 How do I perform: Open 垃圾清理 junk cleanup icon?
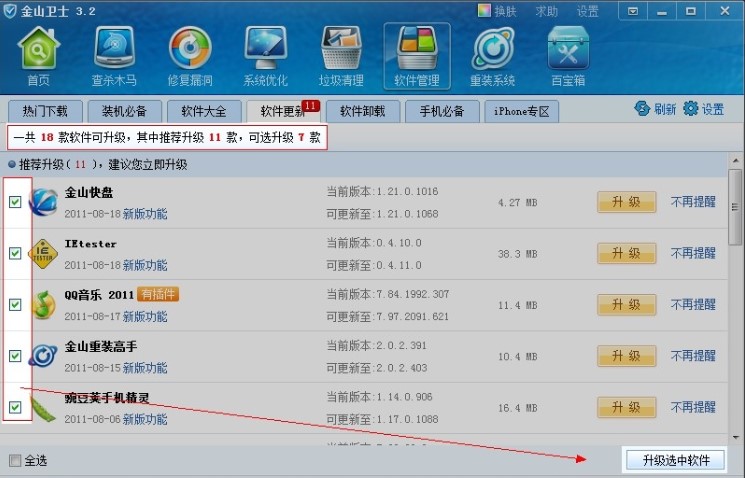tap(341, 57)
